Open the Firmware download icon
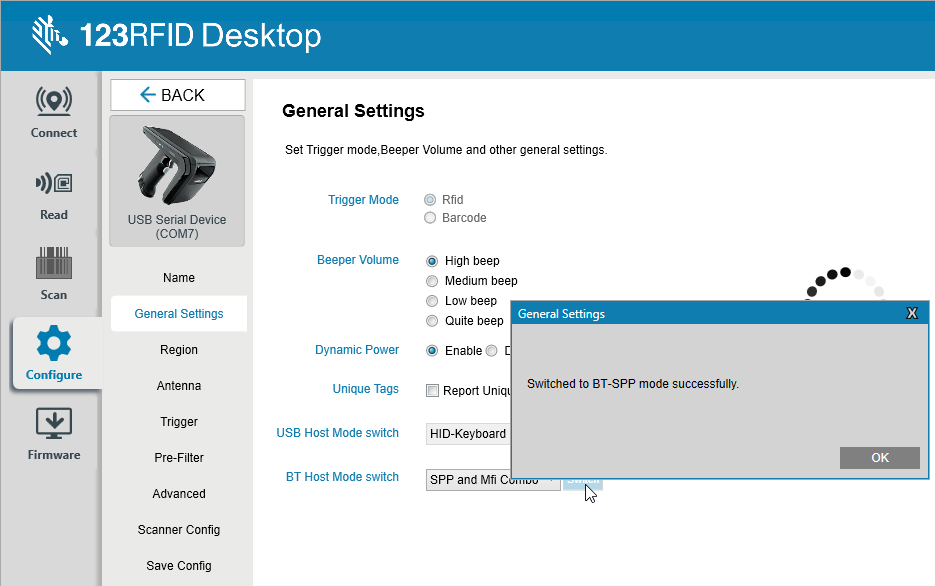 pyautogui.click(x=53, y=424)
